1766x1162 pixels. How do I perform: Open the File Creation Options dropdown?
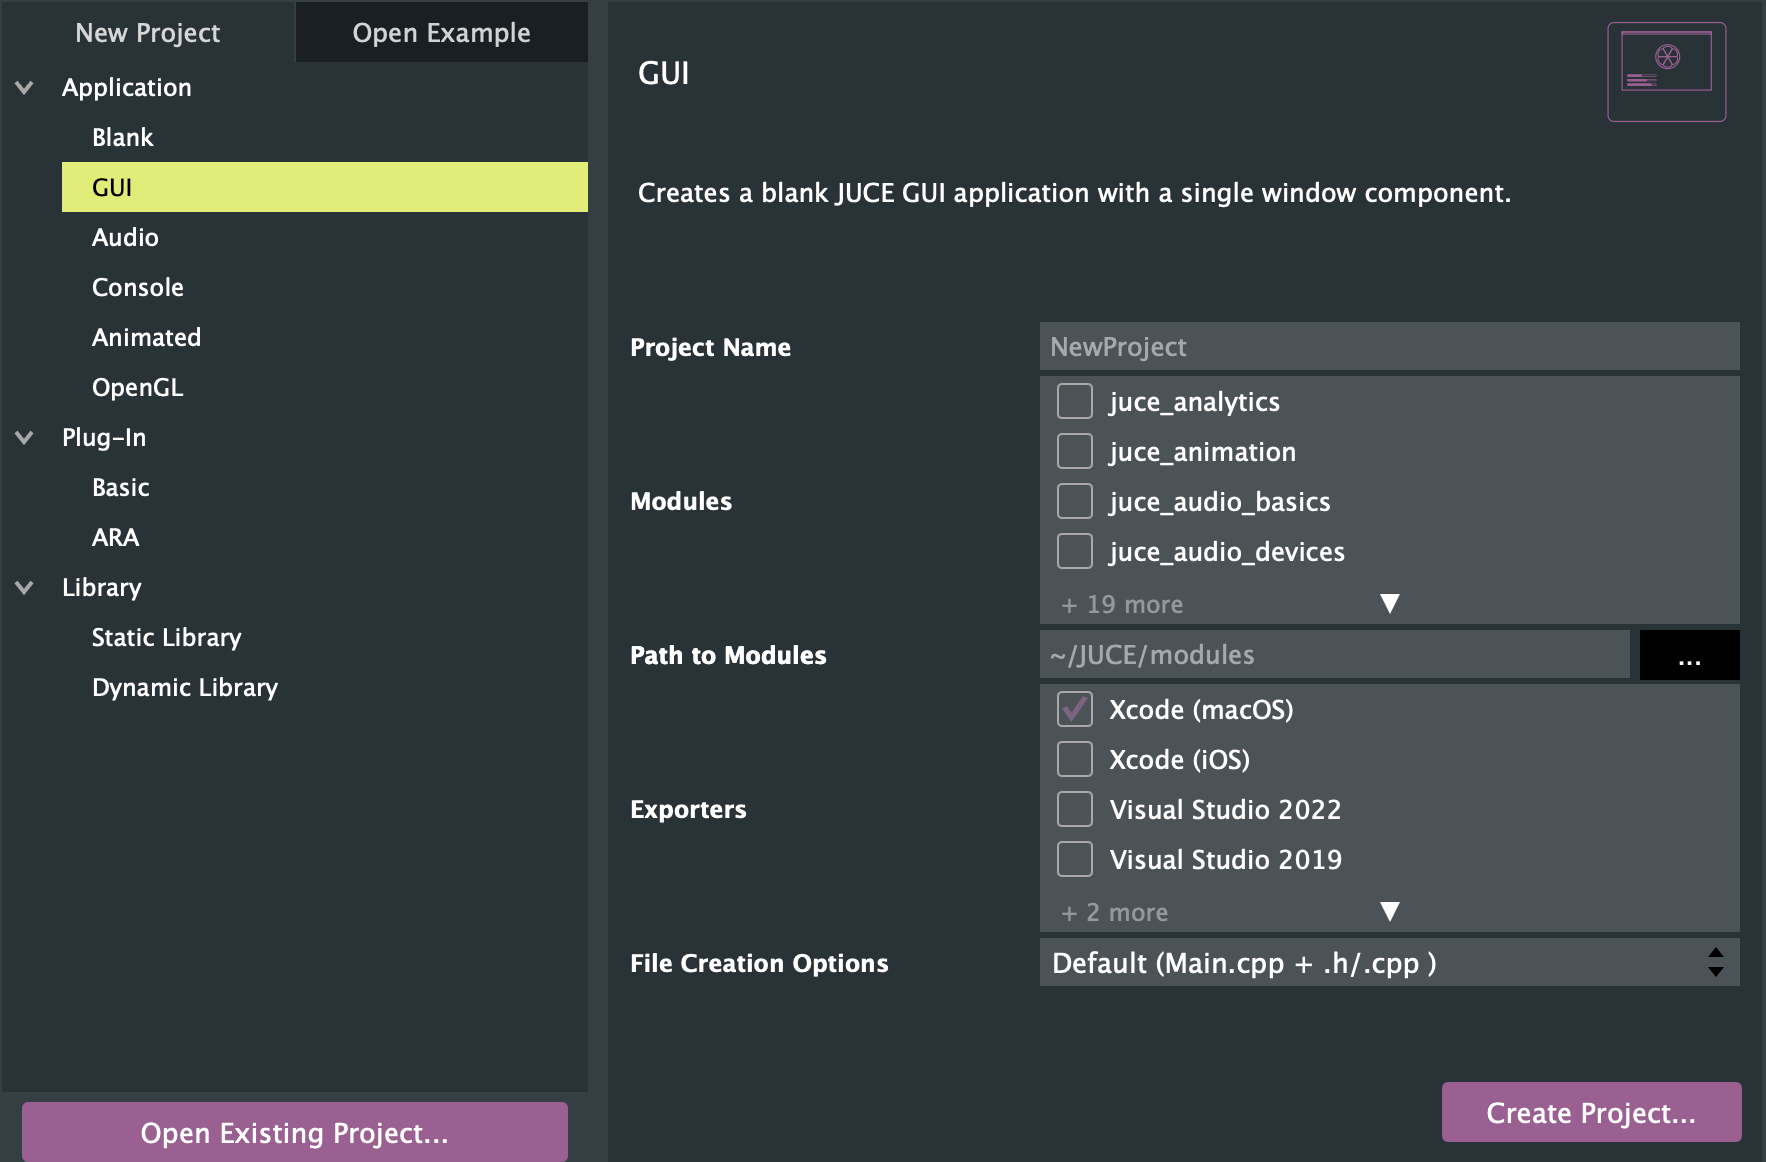(x=1389, y=962)
